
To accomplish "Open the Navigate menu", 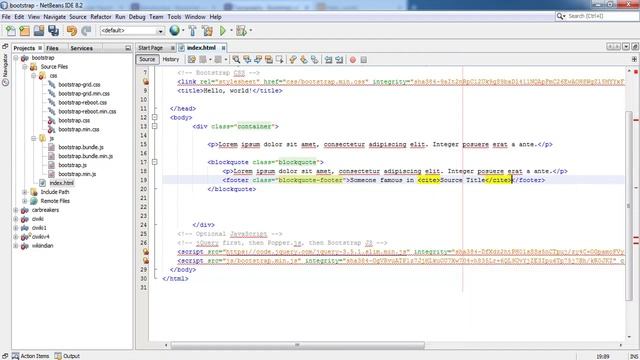I will pos(55,17).
